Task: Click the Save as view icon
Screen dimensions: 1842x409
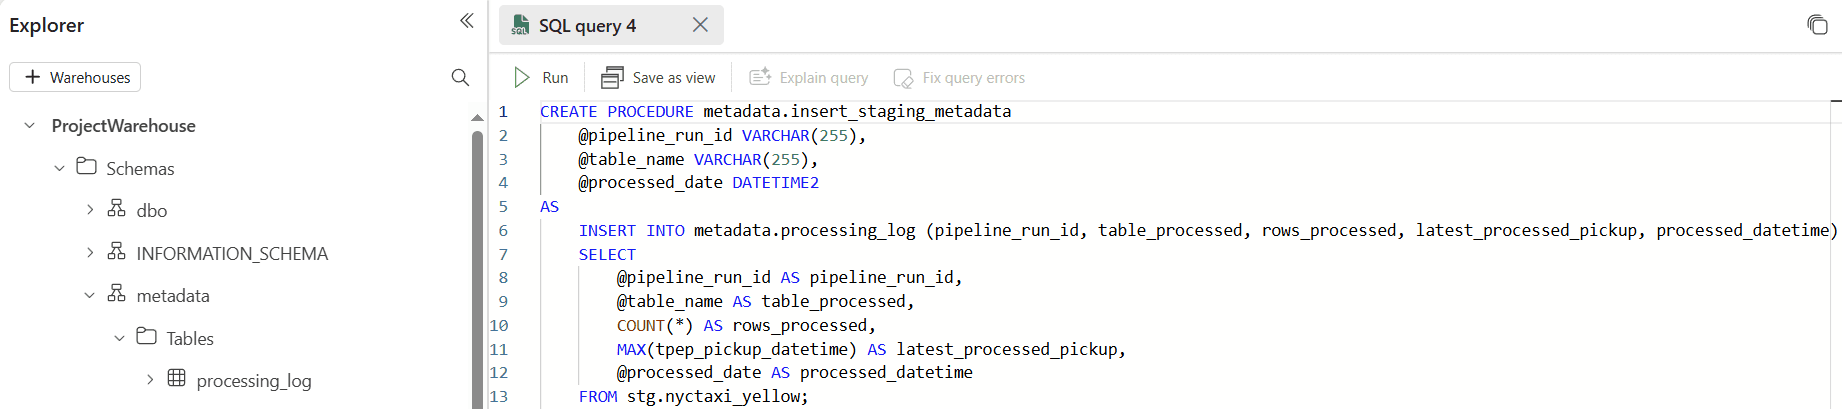Action: coord(612,77)
